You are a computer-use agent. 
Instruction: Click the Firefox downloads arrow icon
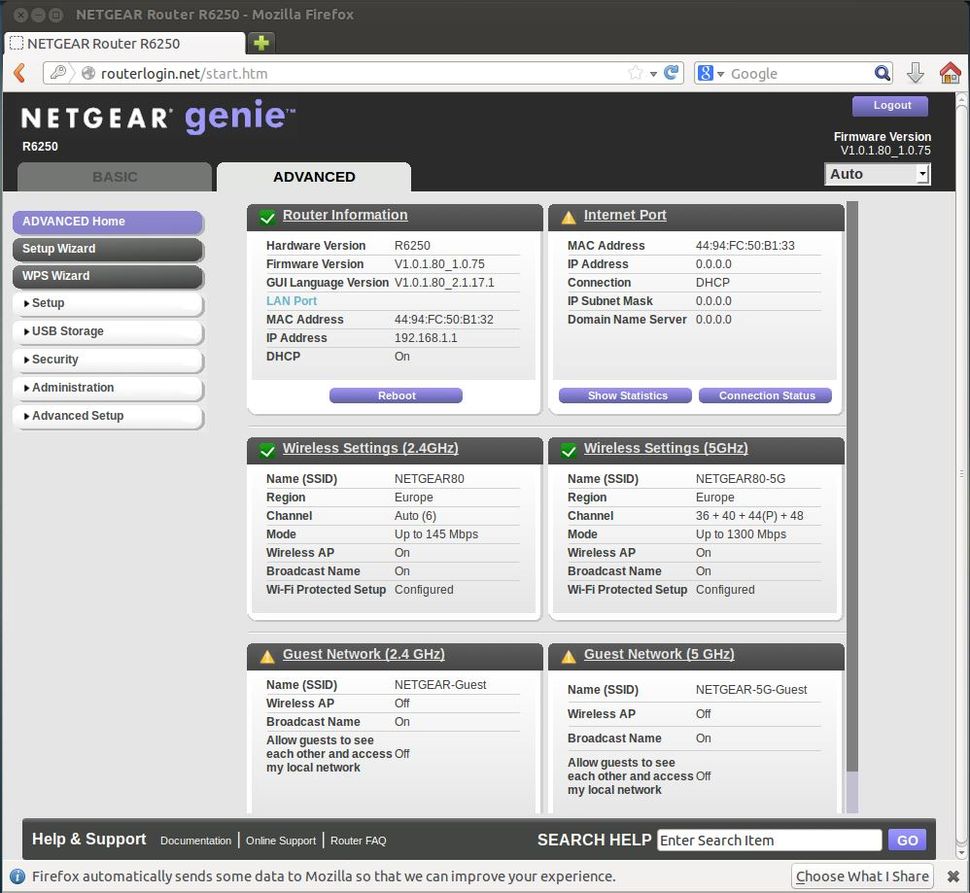(915, 73)
